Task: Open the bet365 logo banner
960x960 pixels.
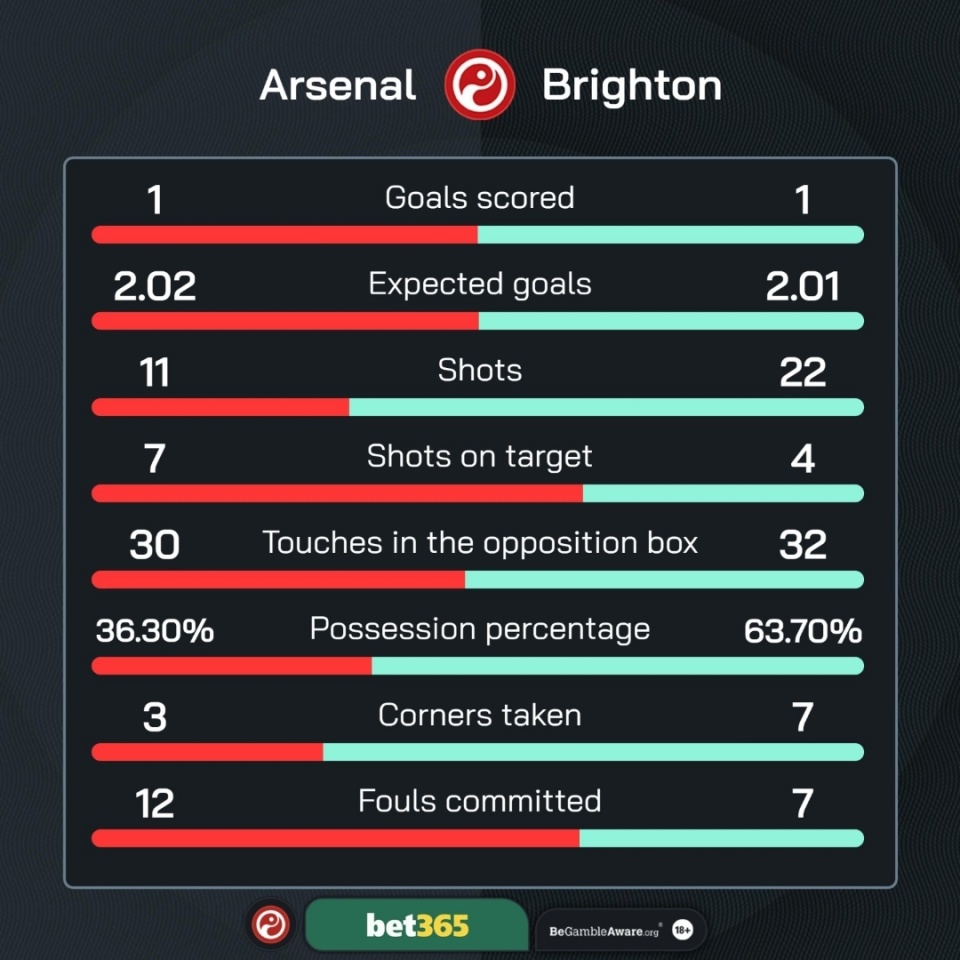Action: tap(417, 925)
